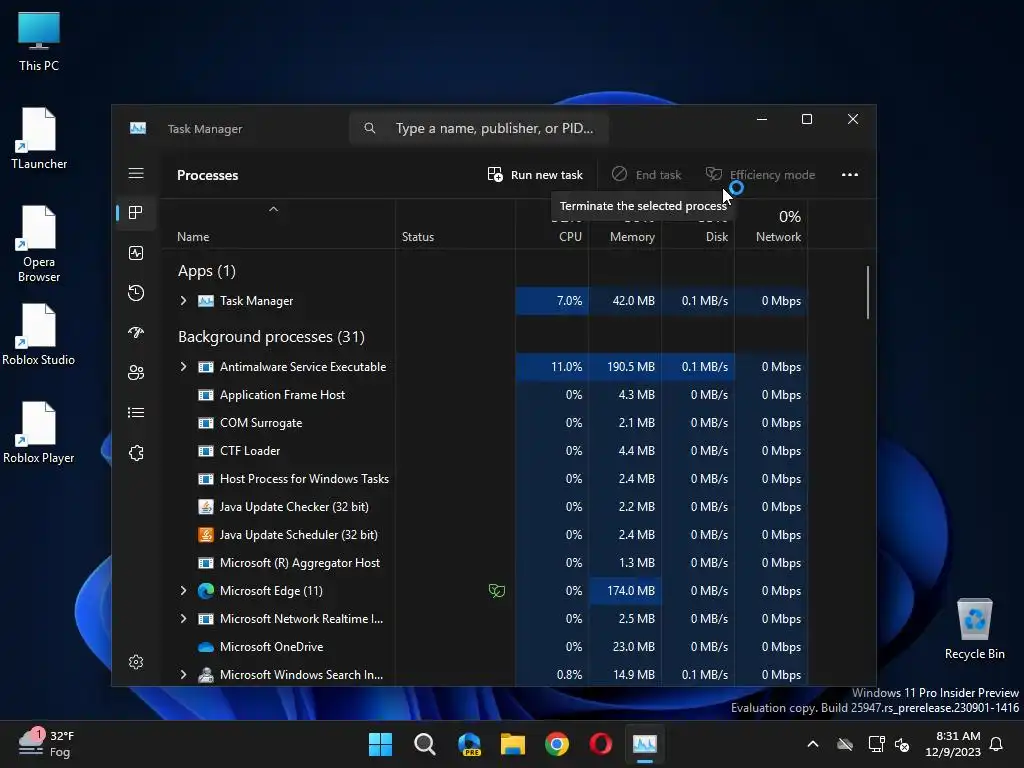Select the Recycle Bin desktop icon
The width and height of the screenshot is (1024, 768).
pyautogui.click(x=974, y=628)
